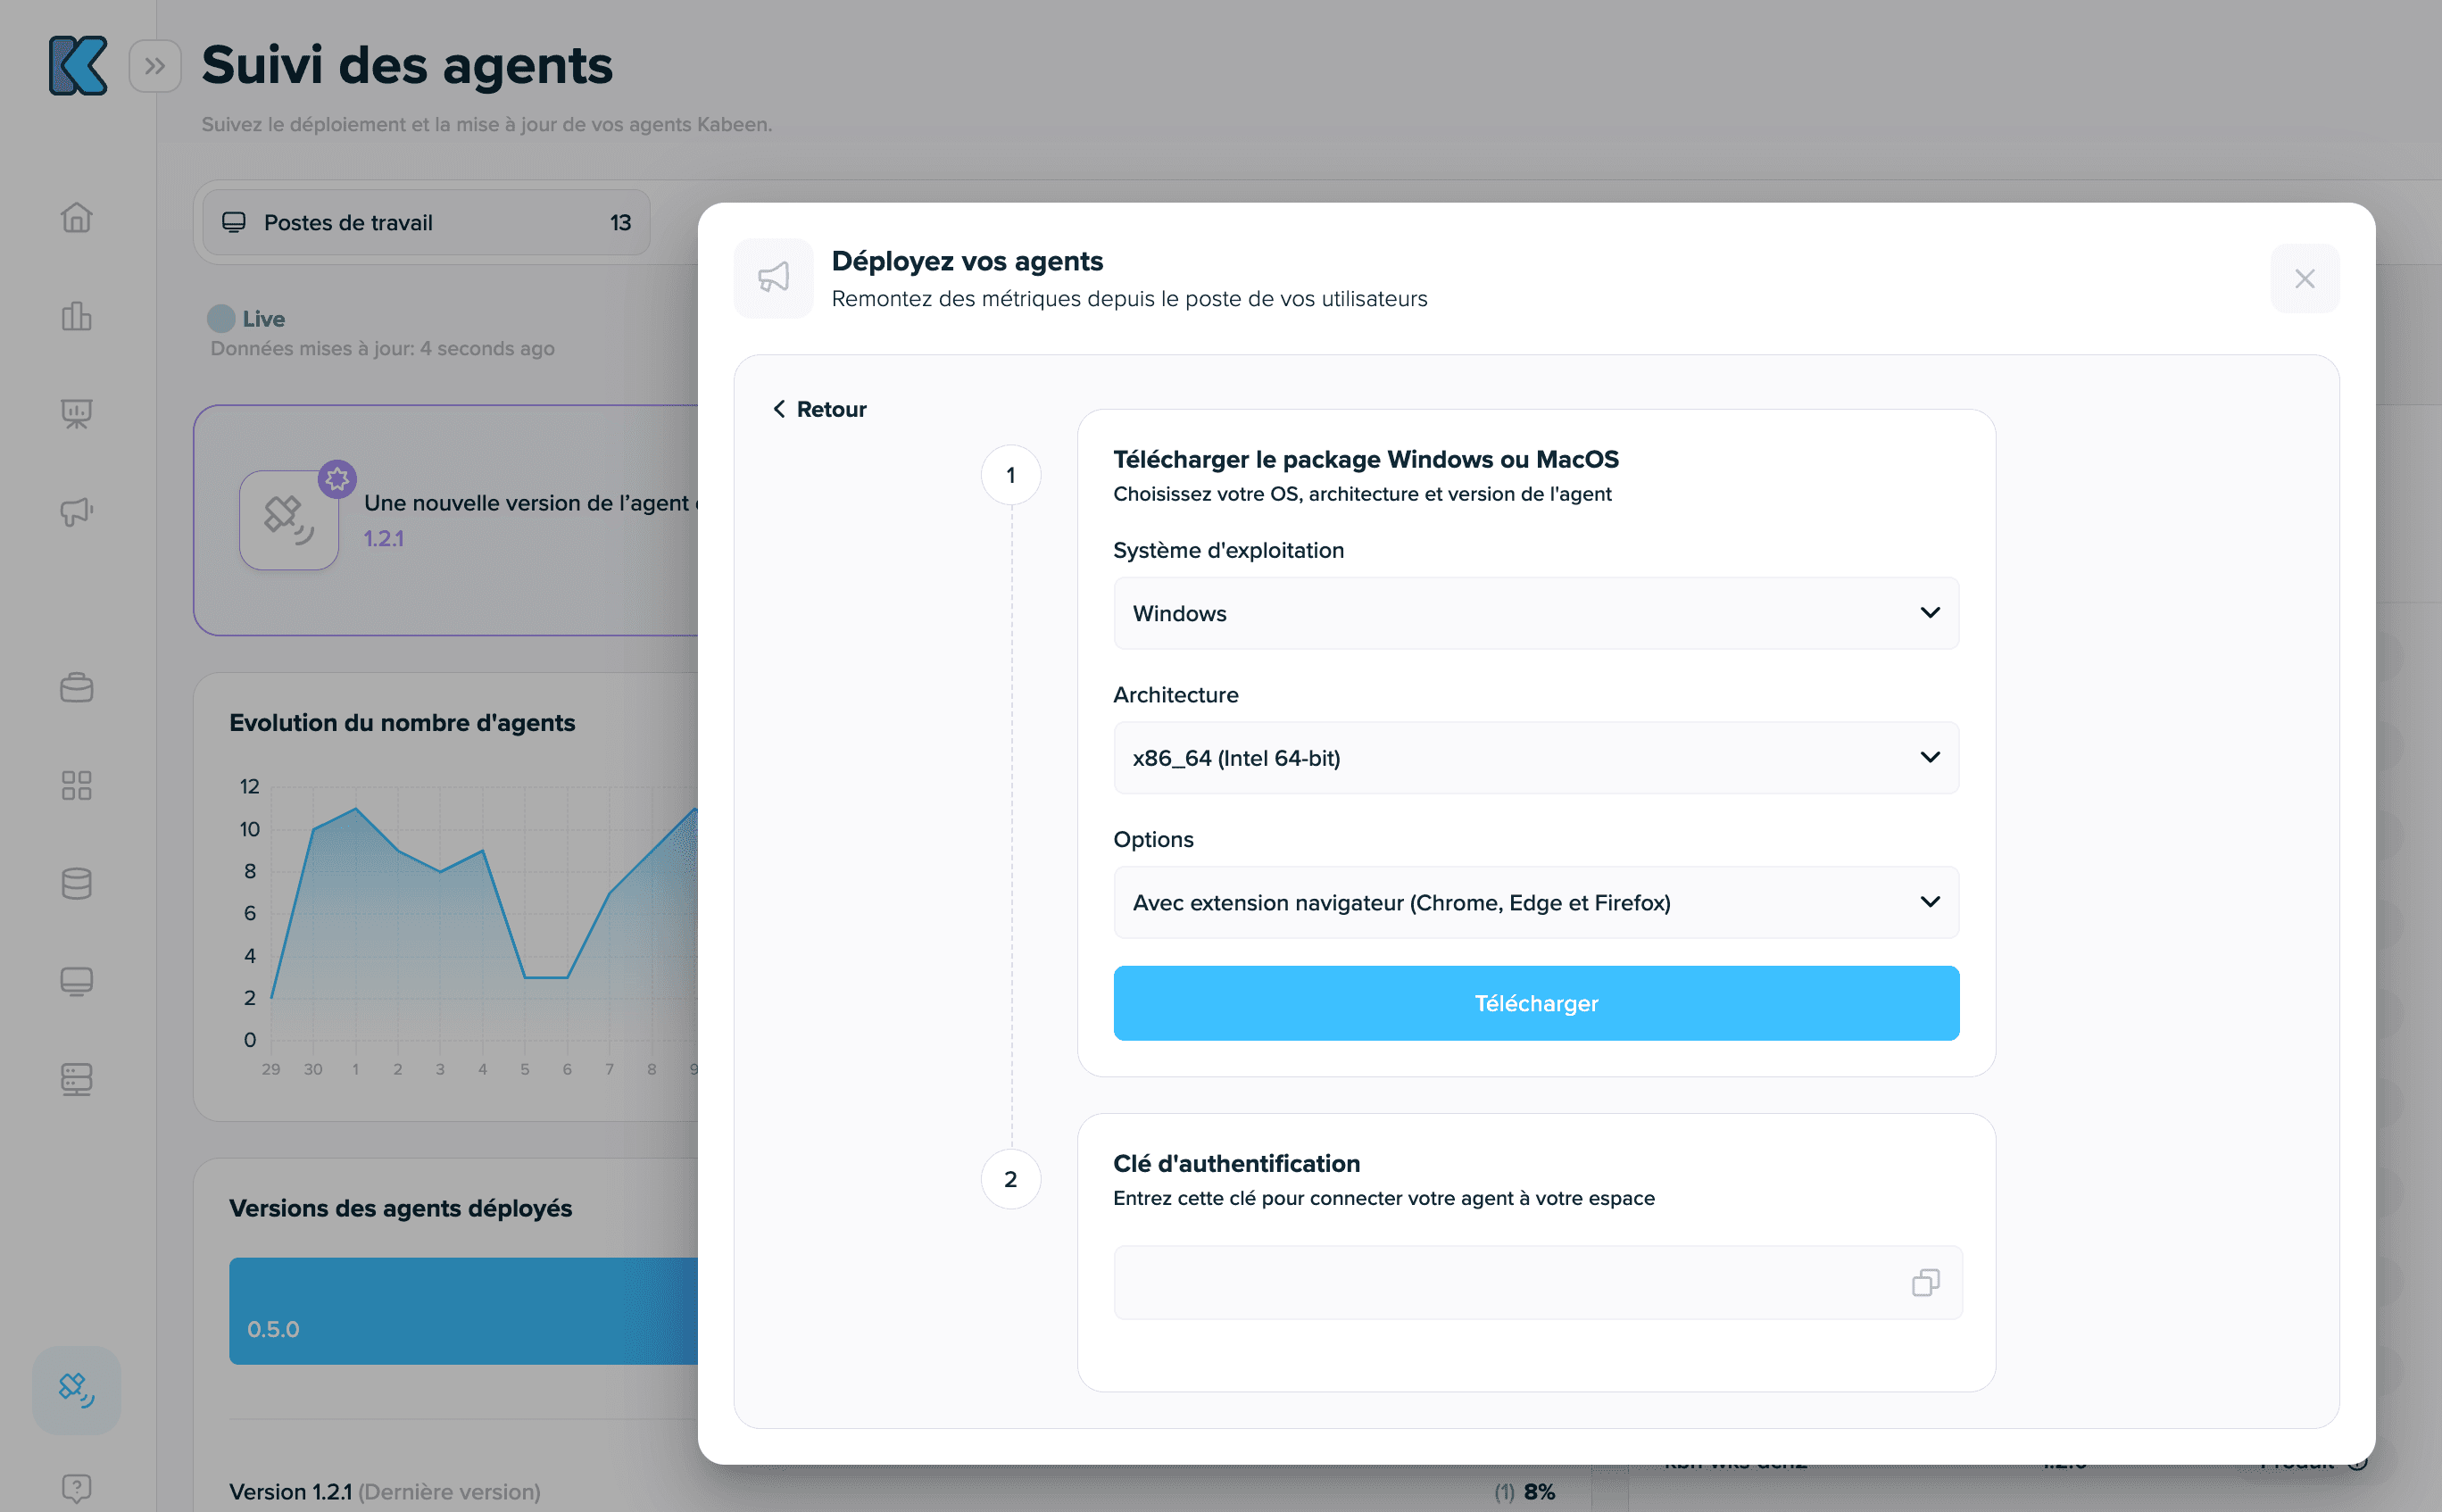
Task: Copy the authentication key
Action: (x=1925, y=1282)
